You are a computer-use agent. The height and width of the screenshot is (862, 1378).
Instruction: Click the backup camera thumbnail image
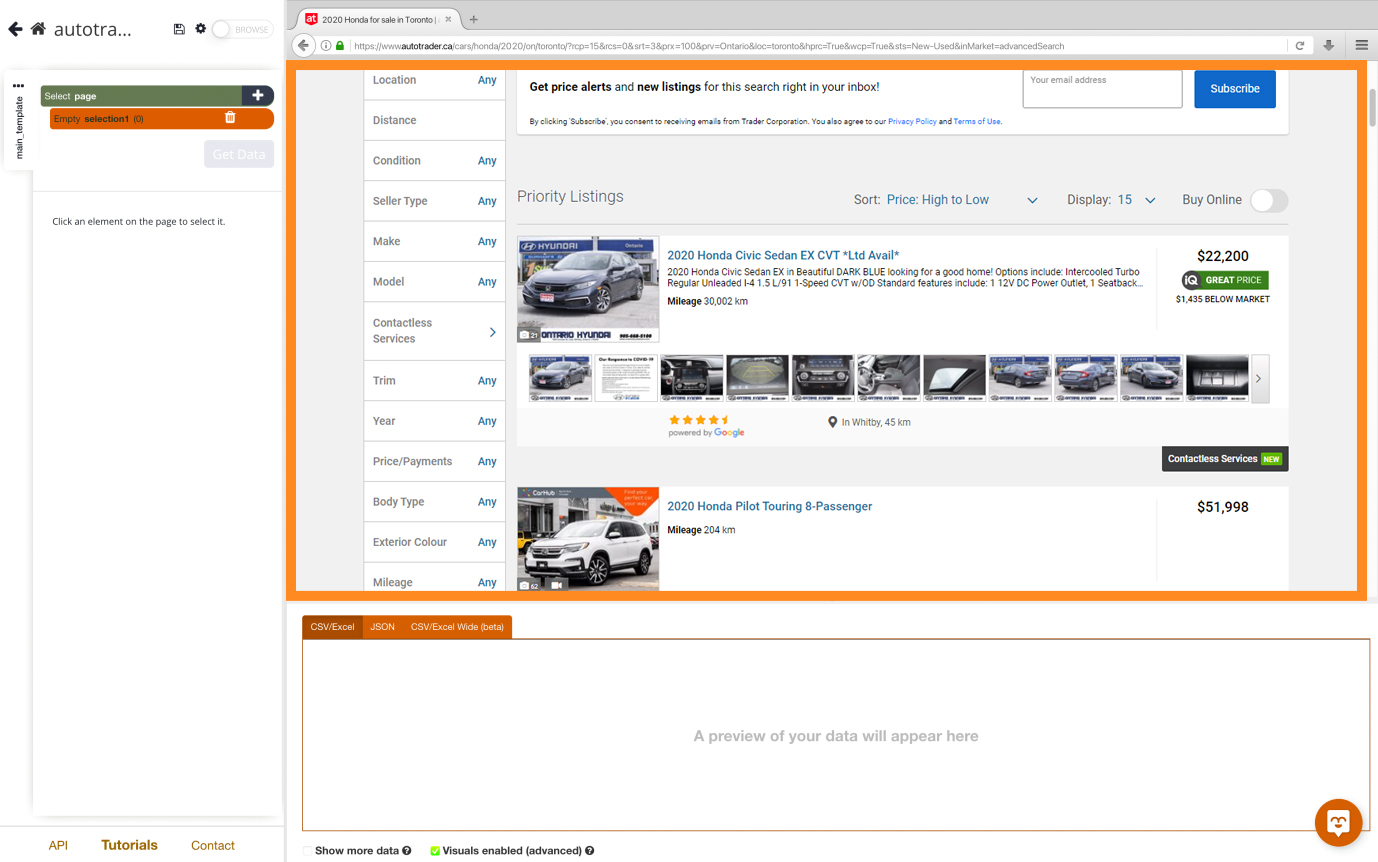tap(757, 378)
